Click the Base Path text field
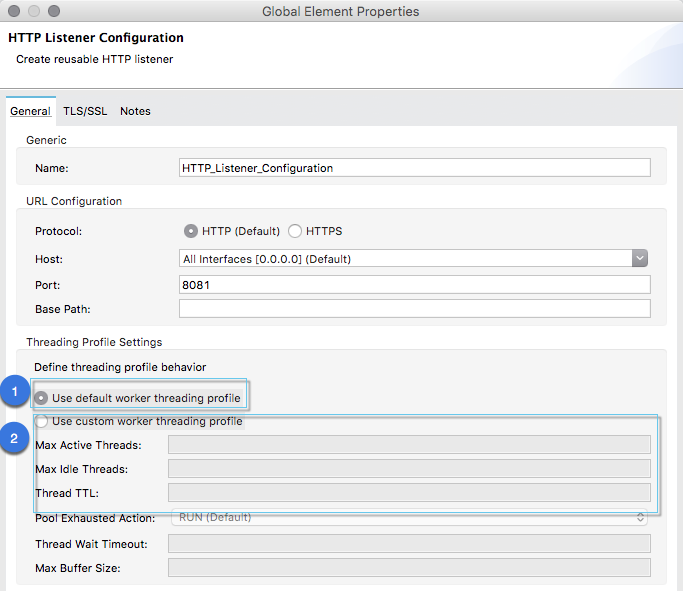 (x=414, y=308)
